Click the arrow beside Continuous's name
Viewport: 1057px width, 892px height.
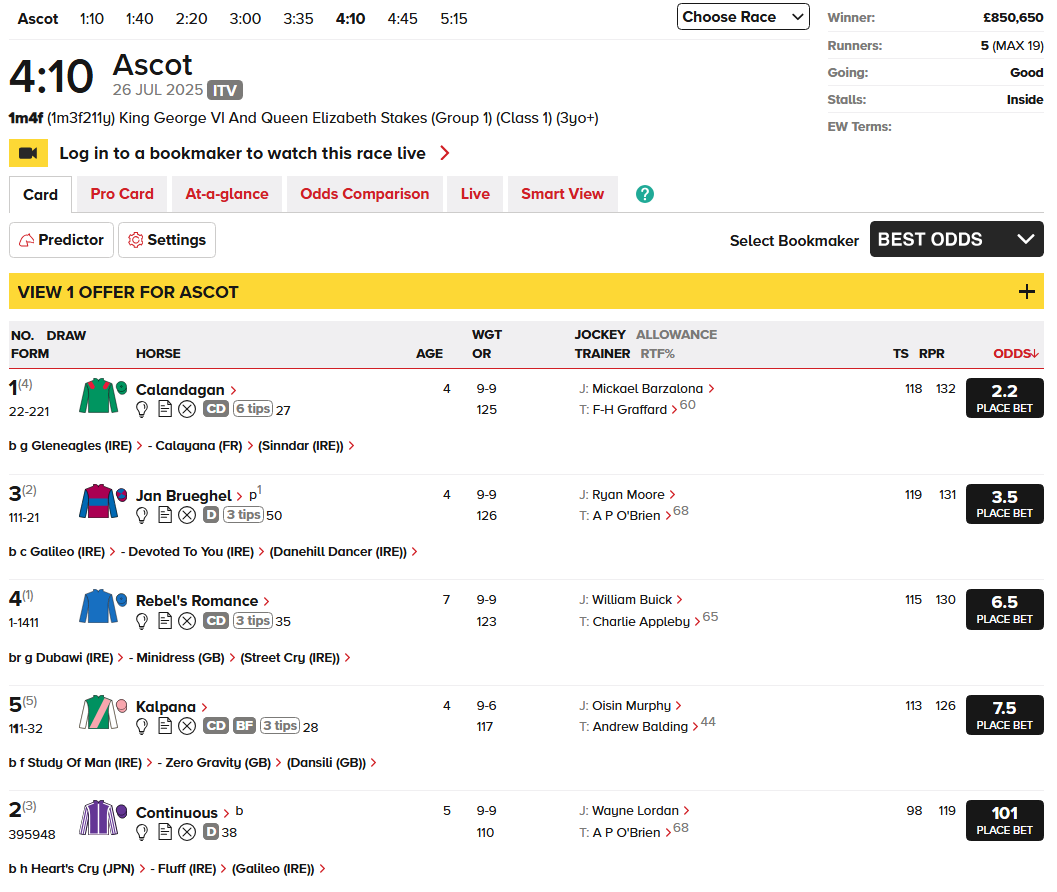[x=226, y=813]
